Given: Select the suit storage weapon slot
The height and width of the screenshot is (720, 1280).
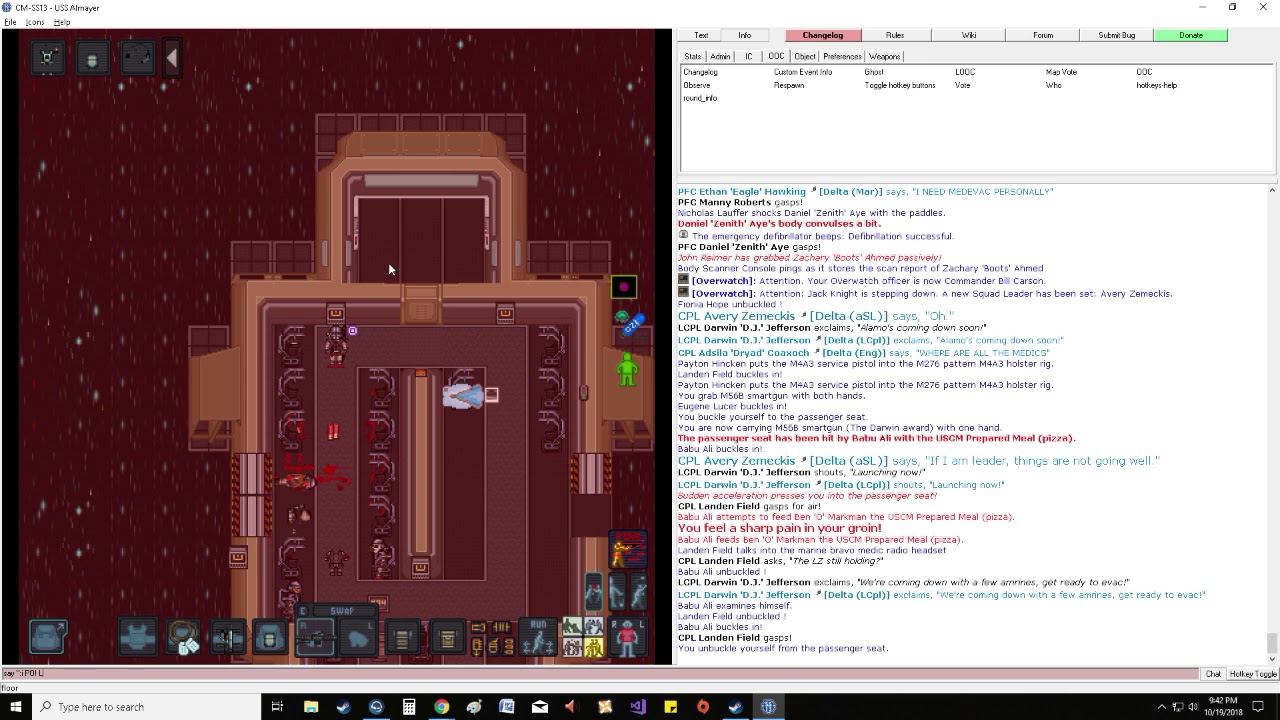Looking at the screenshot, I should click(x=227, y=637).
